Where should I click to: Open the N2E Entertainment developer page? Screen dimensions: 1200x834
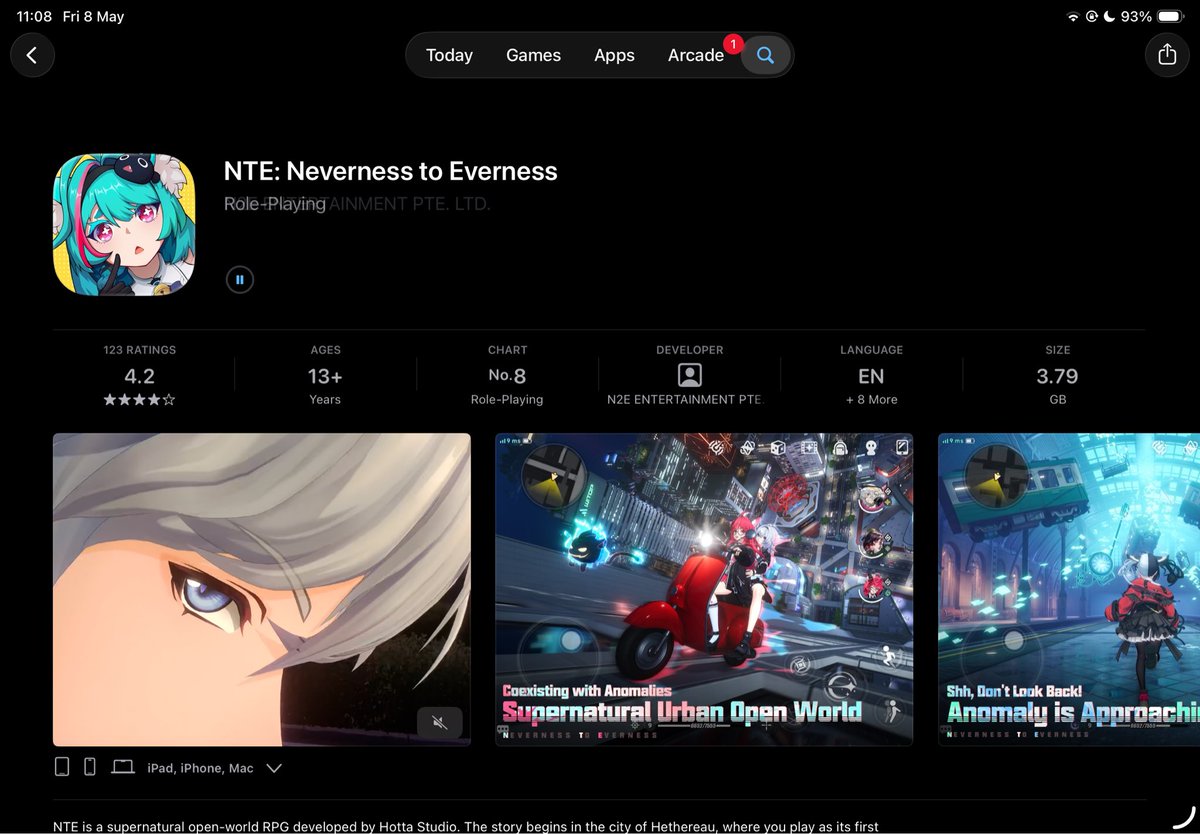[690, 376]
